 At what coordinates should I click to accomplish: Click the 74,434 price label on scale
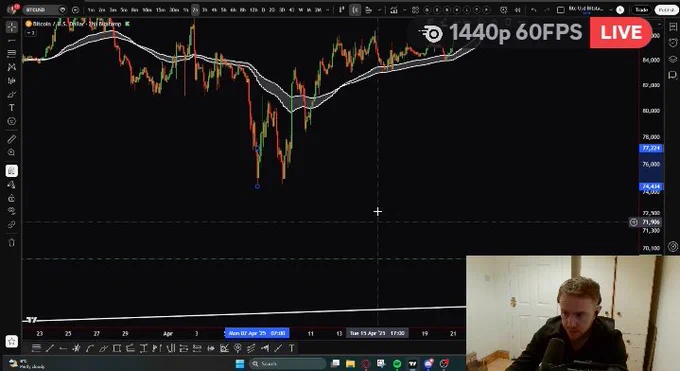click(x=651, y=186)
